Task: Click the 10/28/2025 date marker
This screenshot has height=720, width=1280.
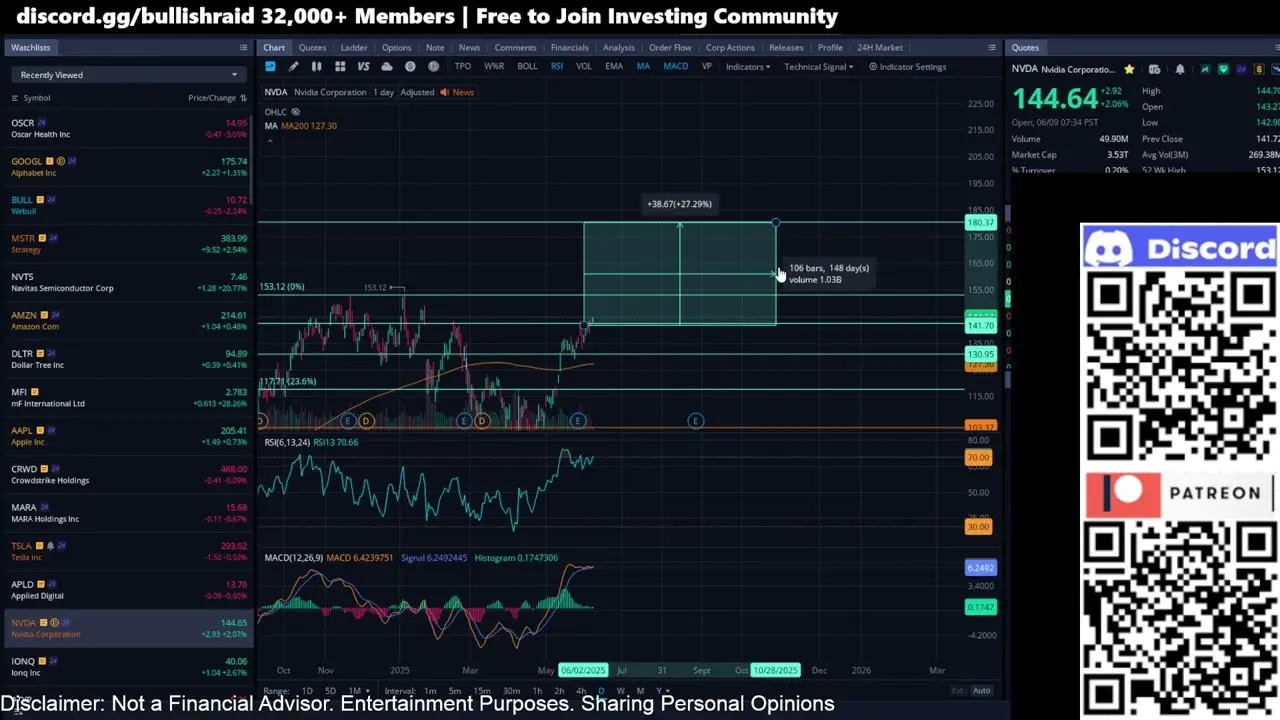Action: click(775, 670)
